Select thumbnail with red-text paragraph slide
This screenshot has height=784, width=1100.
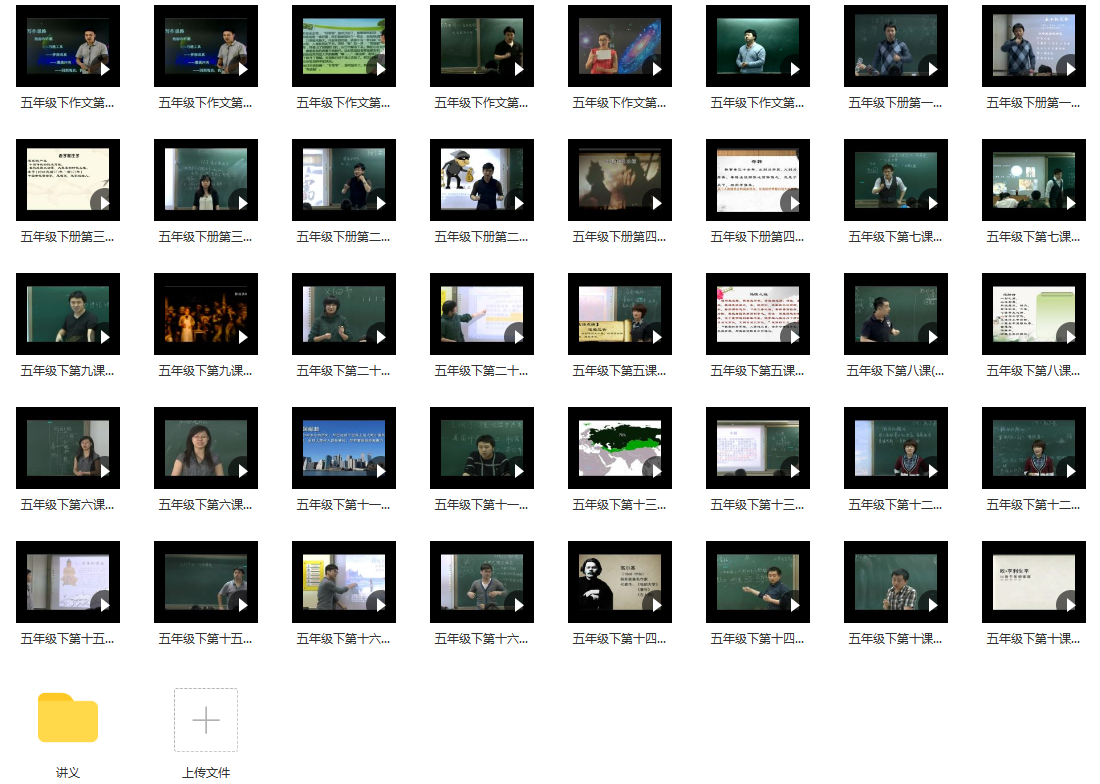tap(757, 314)
